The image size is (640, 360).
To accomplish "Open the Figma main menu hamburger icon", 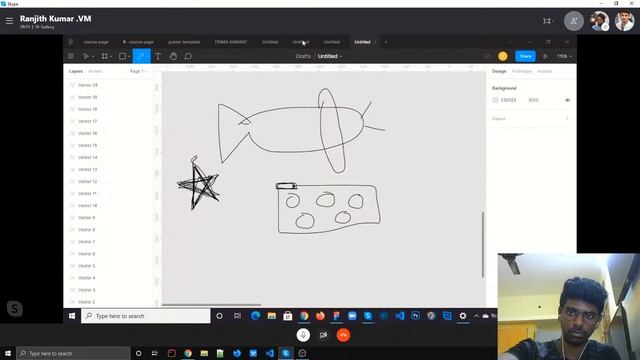I will tap(71, 56).
